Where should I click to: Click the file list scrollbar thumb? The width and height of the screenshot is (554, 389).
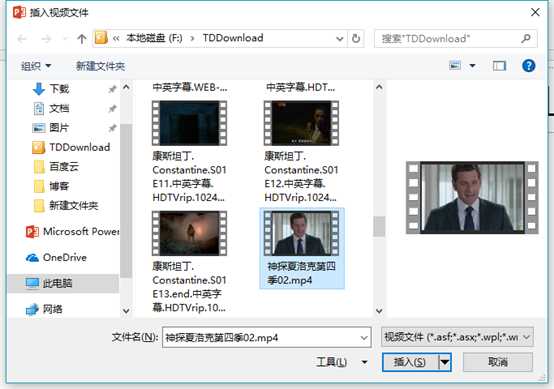click(379, 226)
